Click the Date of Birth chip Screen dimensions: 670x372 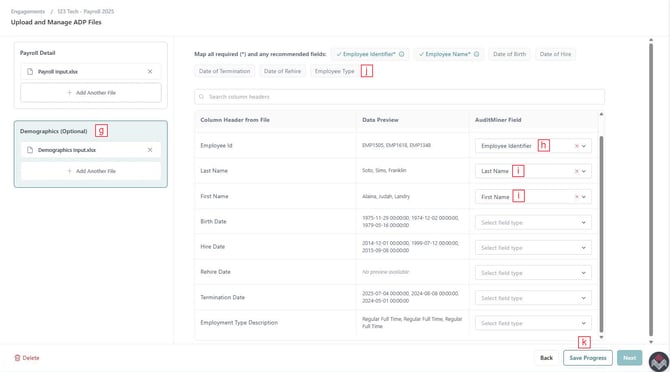pos(509,54)
